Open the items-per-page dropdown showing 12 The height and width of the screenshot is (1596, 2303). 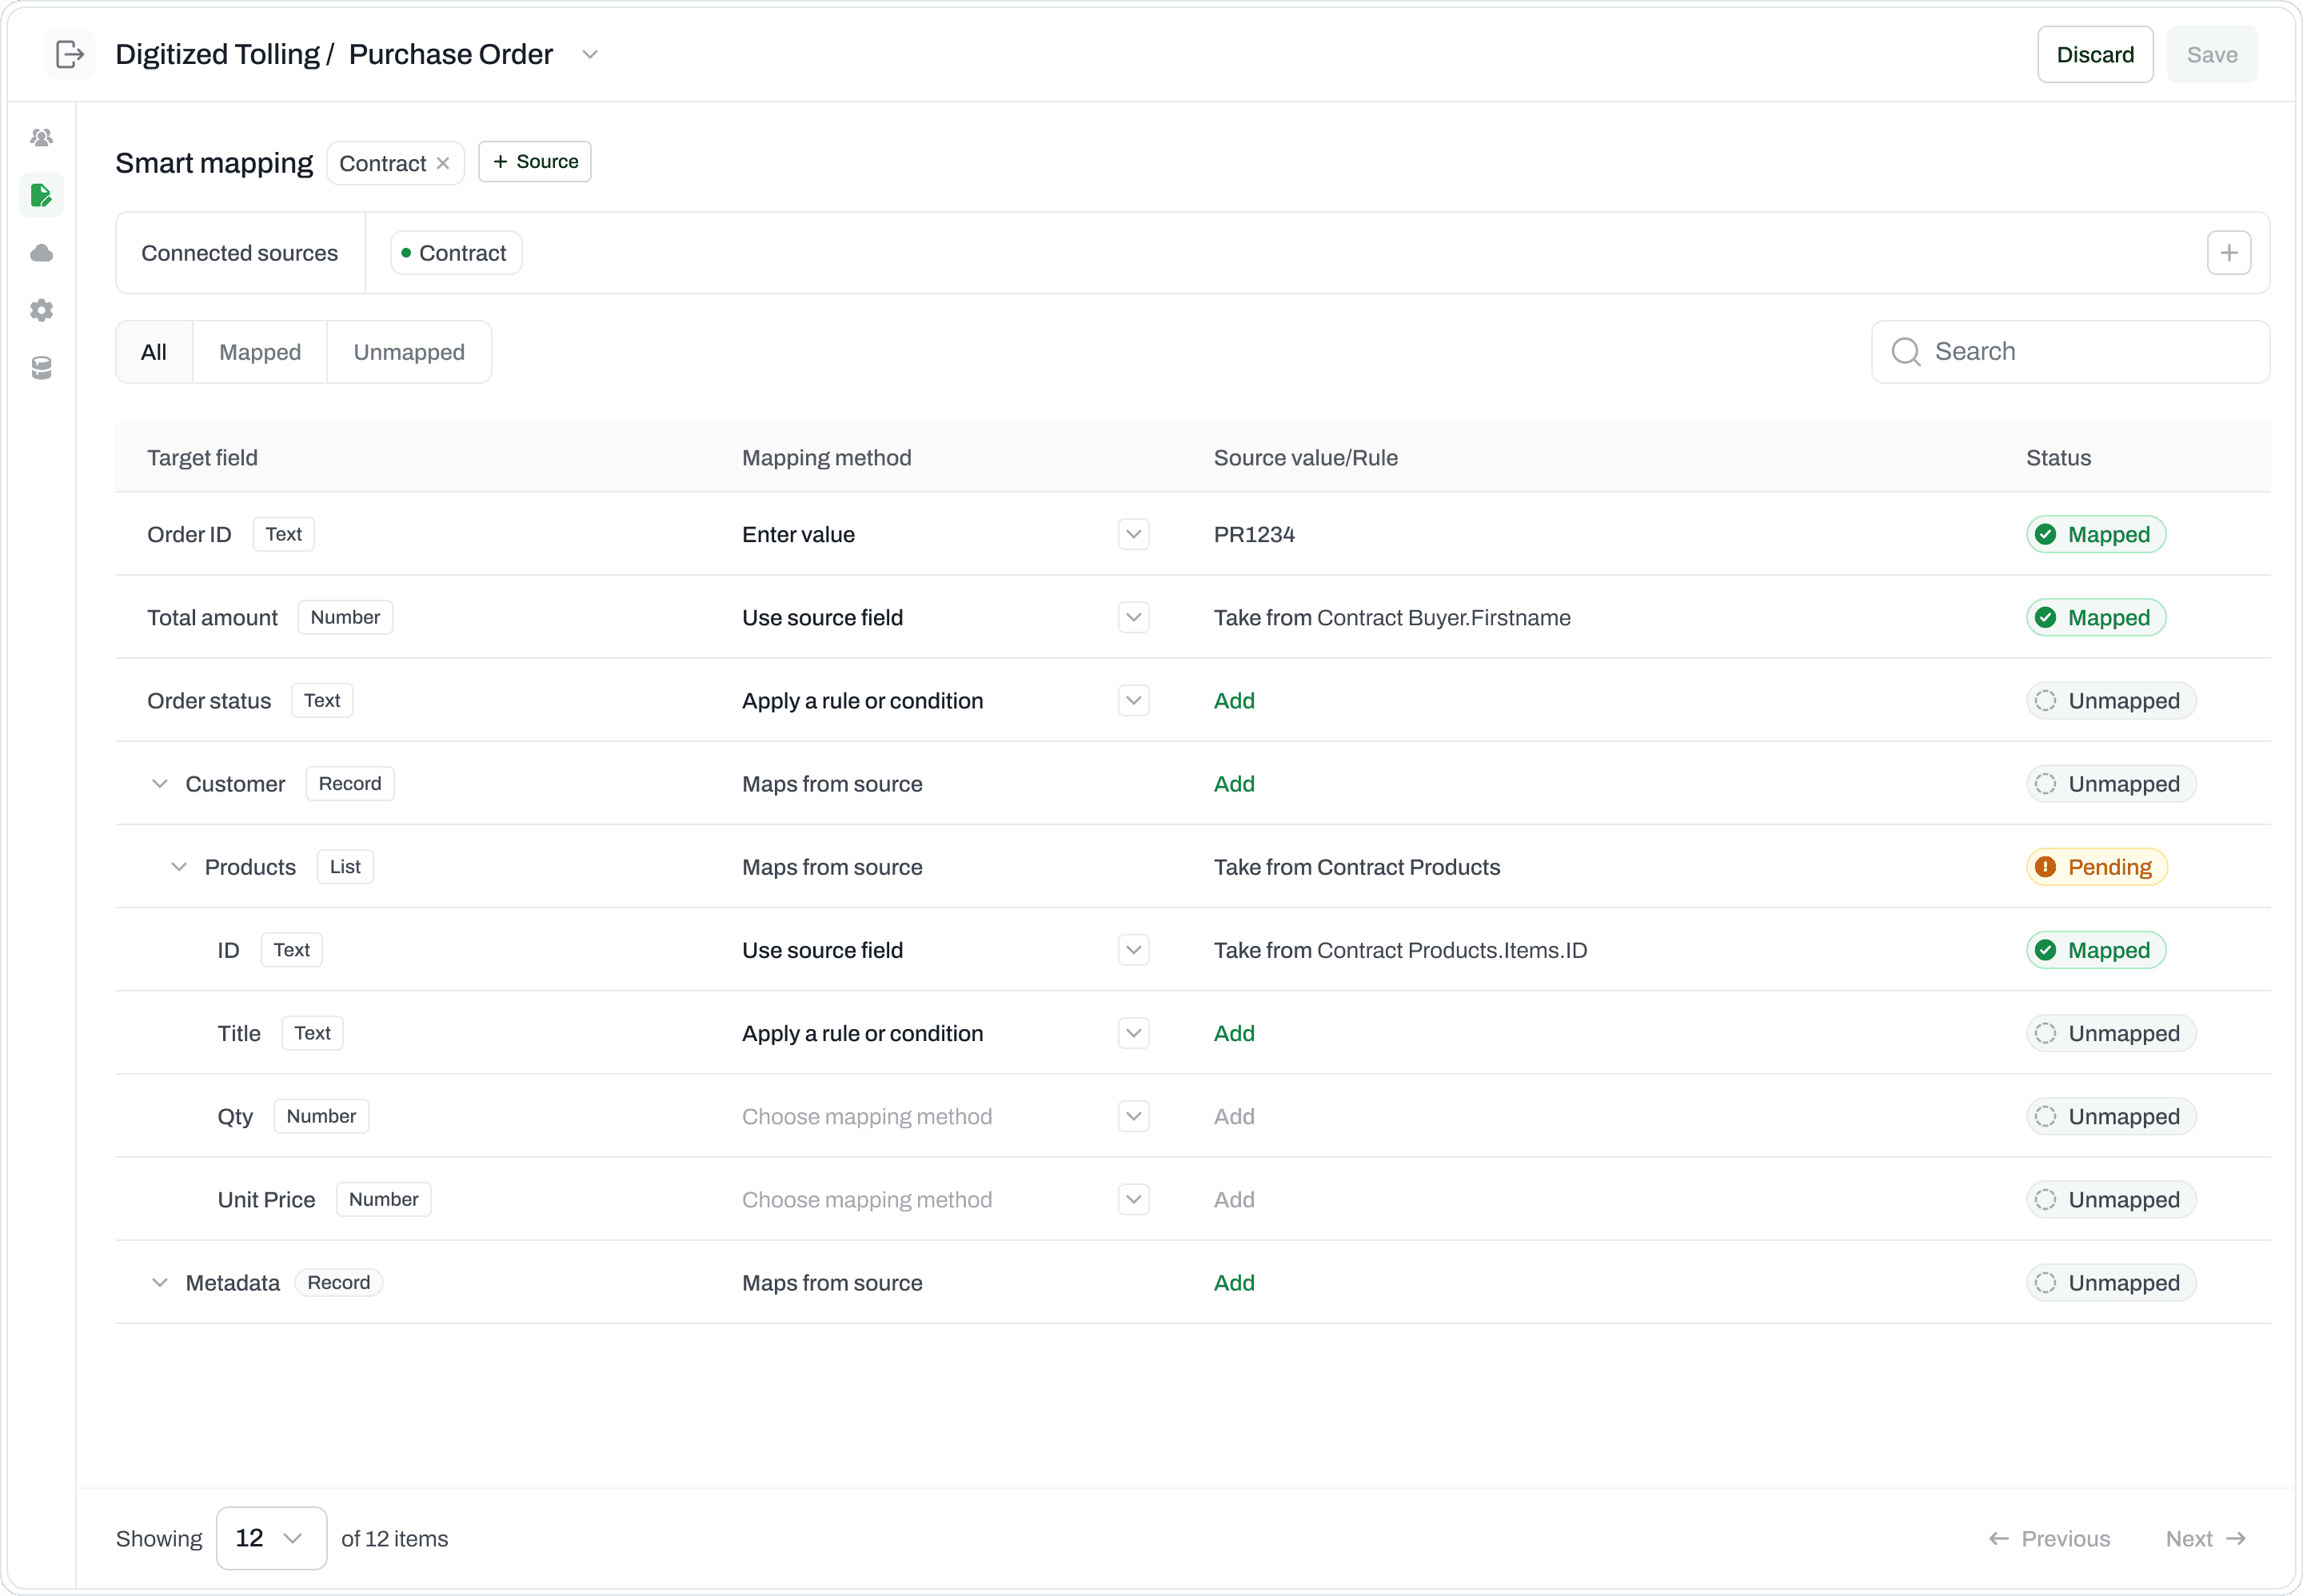[x=271, y=1538]
